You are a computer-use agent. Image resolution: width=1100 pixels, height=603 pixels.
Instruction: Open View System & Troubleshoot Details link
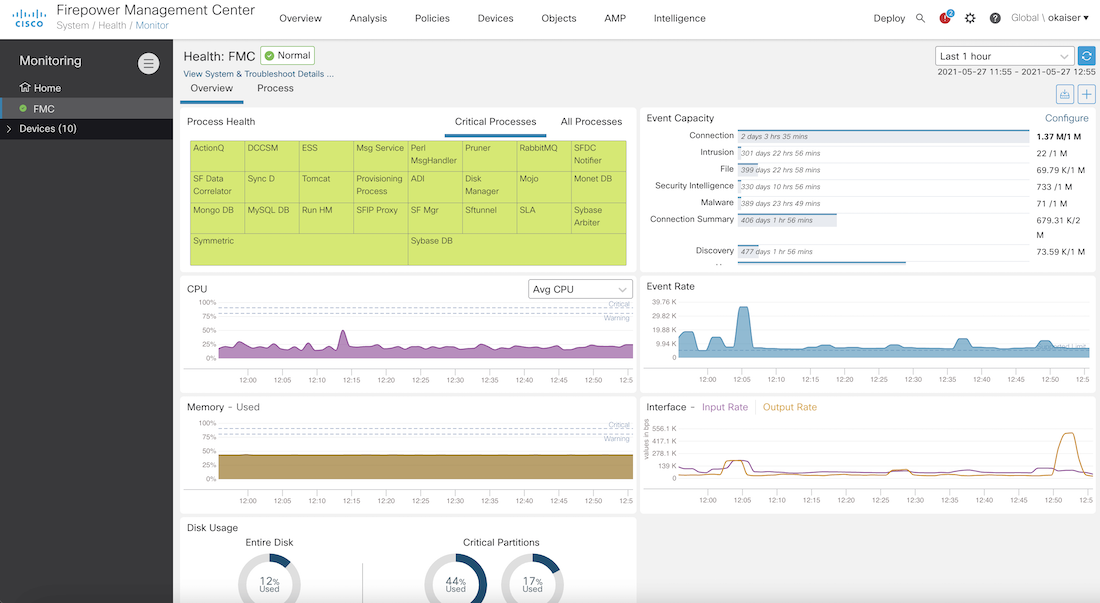coord(258,74)
